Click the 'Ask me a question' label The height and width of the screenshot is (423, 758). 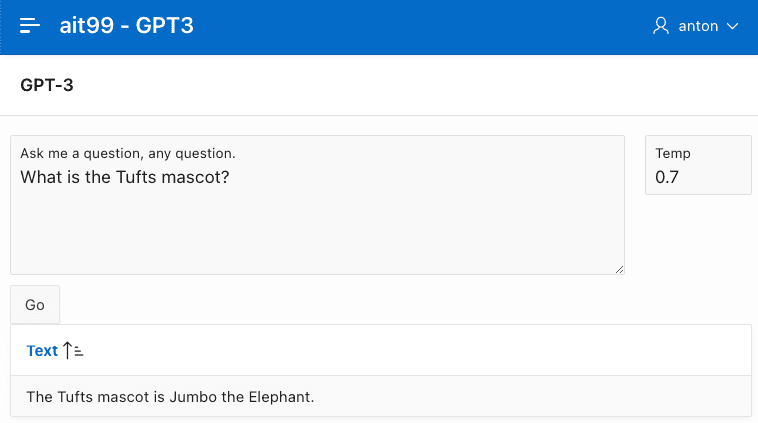point(128,153)
